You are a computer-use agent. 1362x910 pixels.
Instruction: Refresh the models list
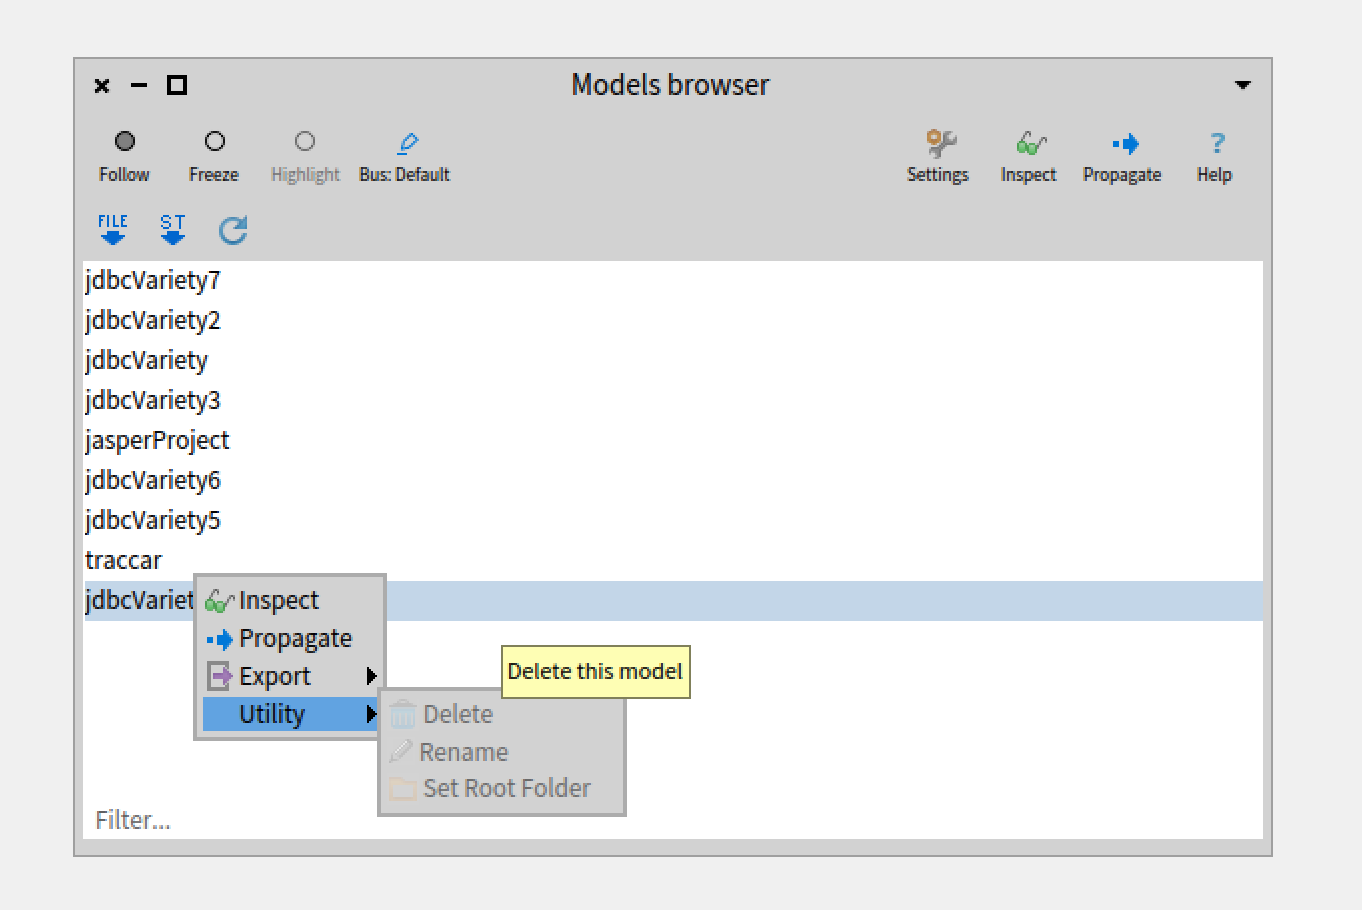232,229
